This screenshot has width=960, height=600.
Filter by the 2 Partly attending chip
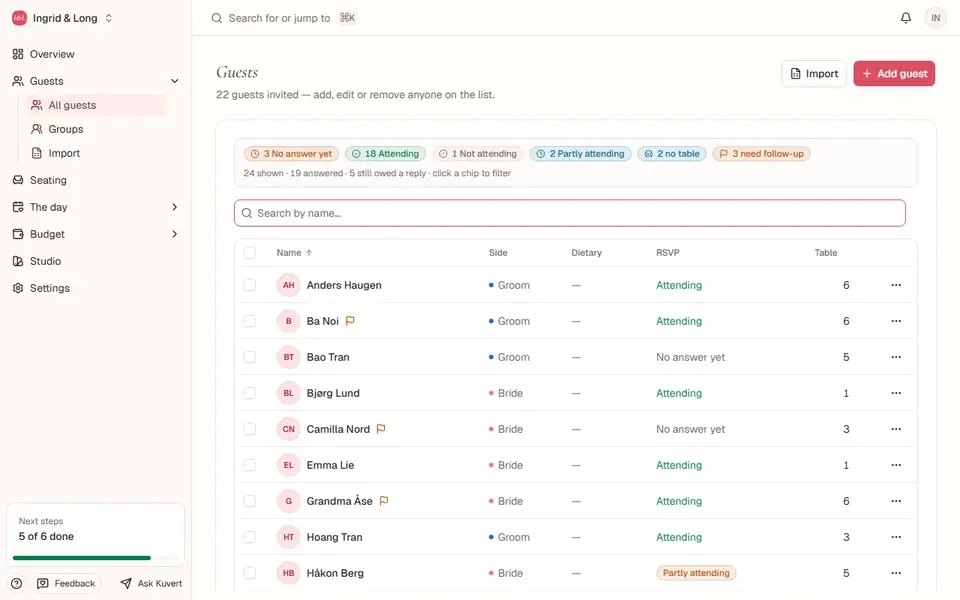pos(580,154)
